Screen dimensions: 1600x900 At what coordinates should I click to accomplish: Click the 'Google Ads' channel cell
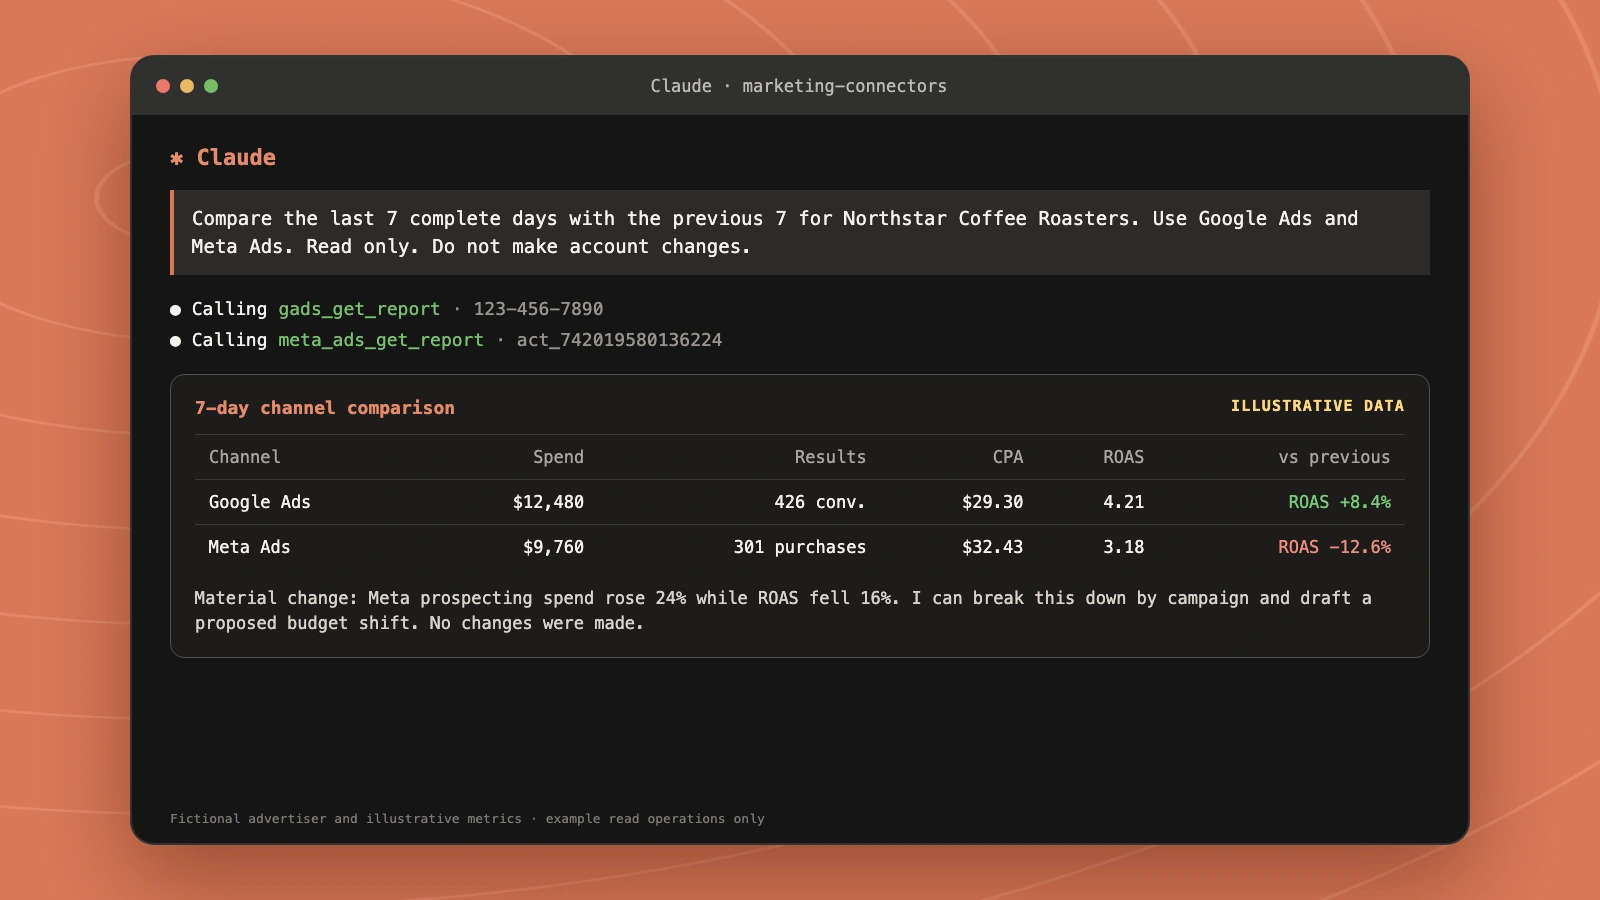[260, 502]
